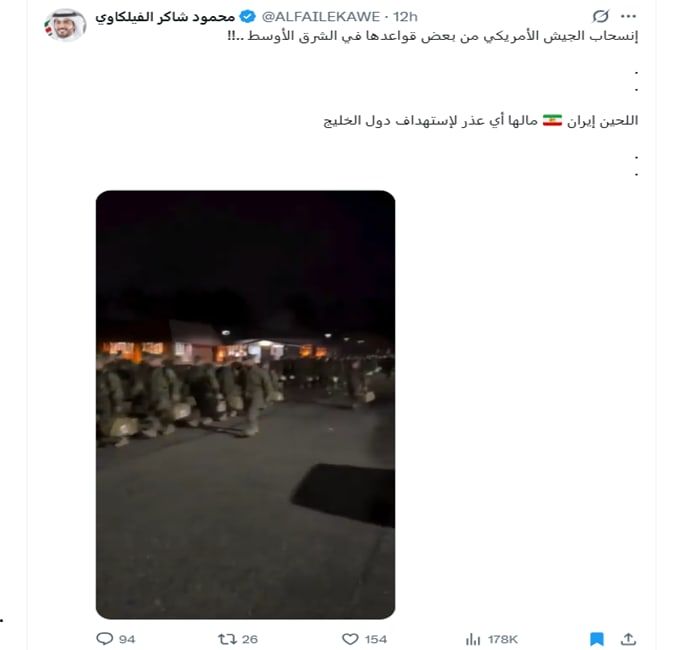Click the repost icon beside 26

(x=227, y=640)
